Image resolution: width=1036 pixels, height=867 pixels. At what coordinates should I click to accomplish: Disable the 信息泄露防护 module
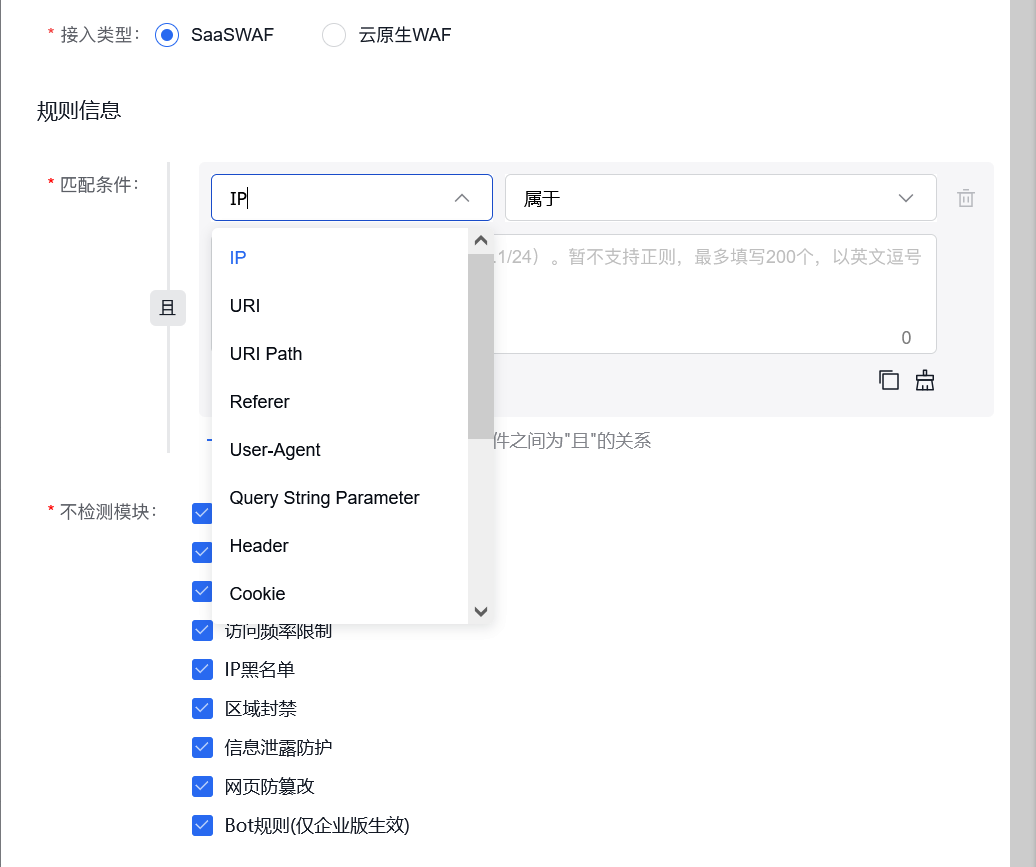(201, 746)
